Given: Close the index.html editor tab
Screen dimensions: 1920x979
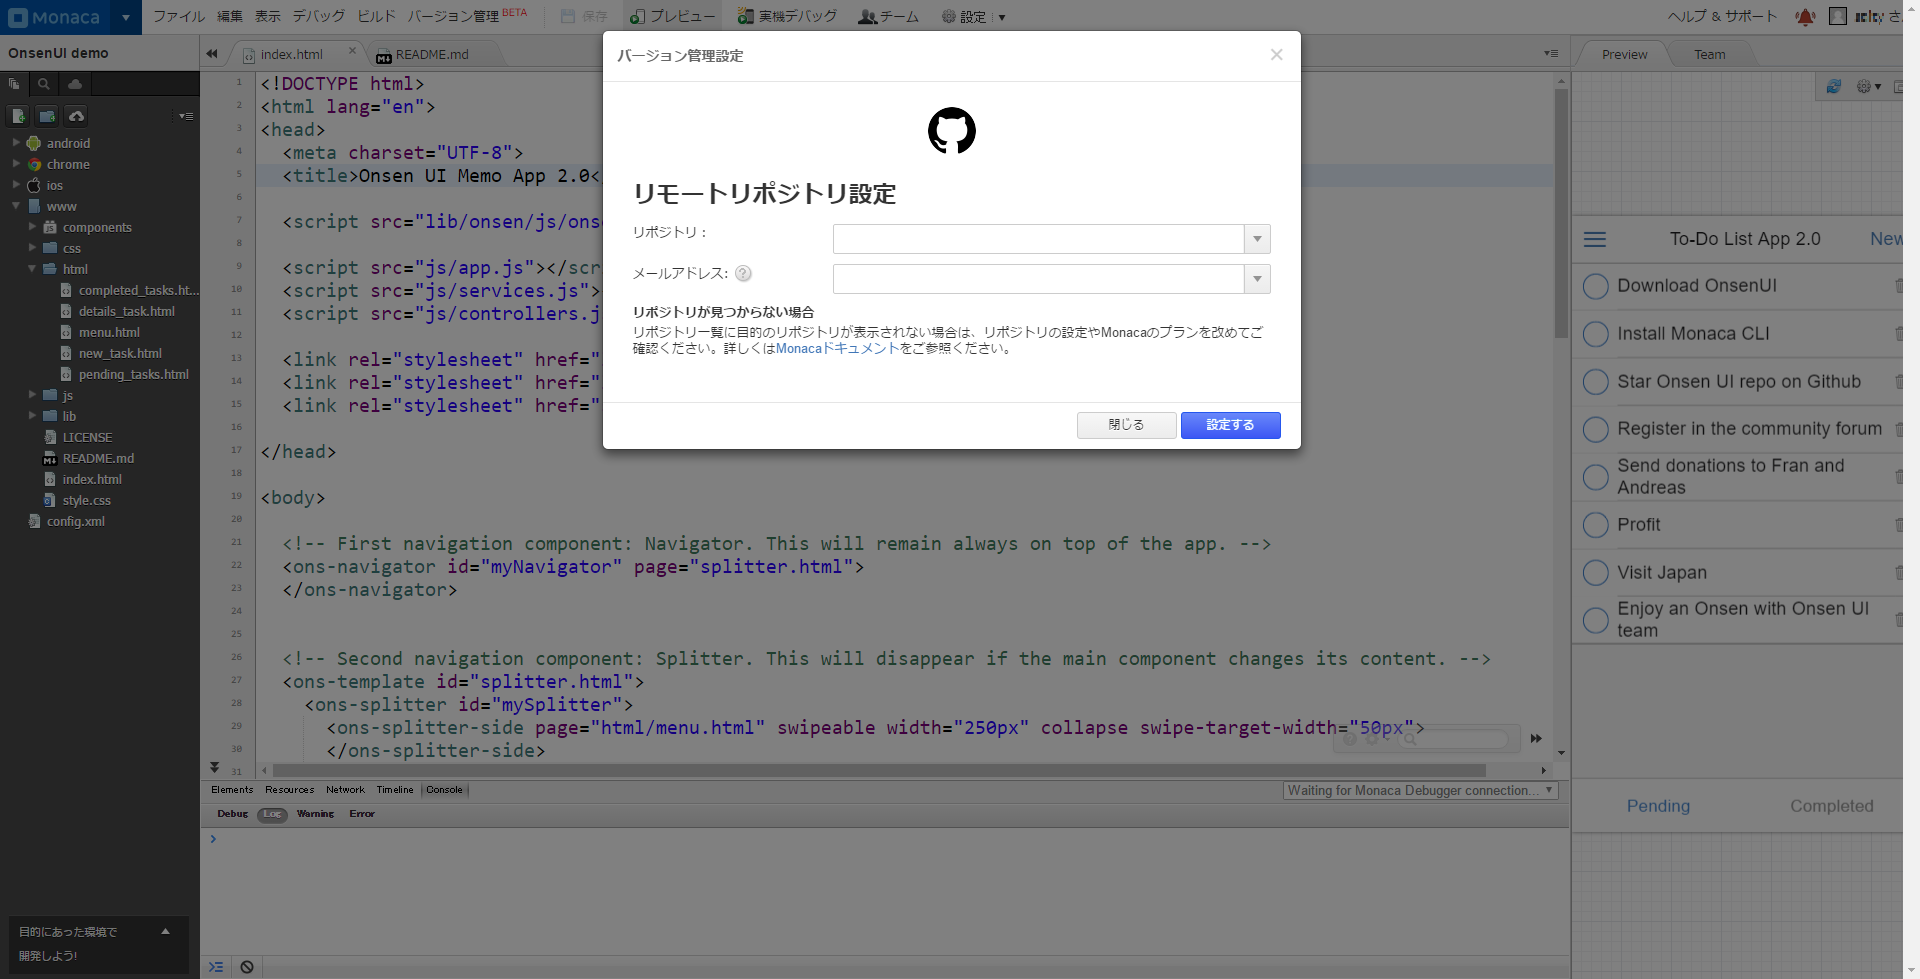Looking at the screenshot, I should (352, 51).
